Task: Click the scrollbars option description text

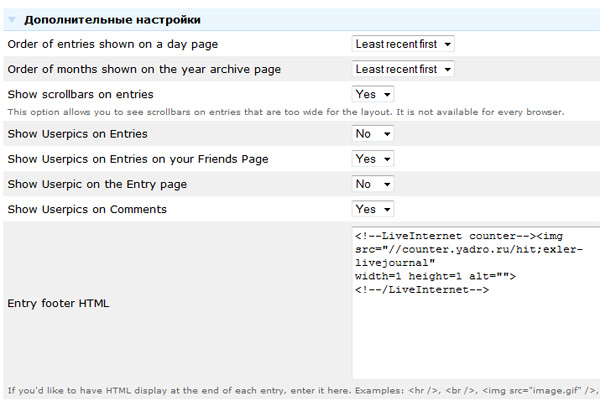Action: tap(285, 111)
